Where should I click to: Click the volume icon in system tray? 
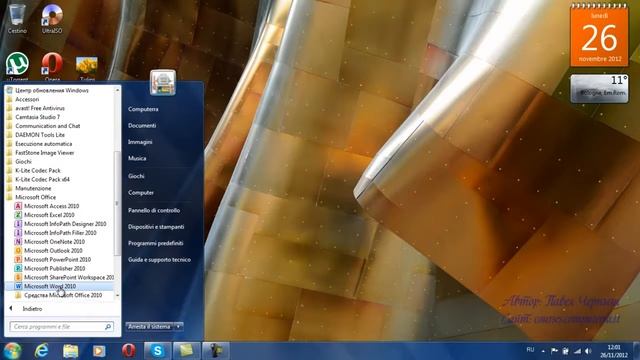[x=588, y=351]
